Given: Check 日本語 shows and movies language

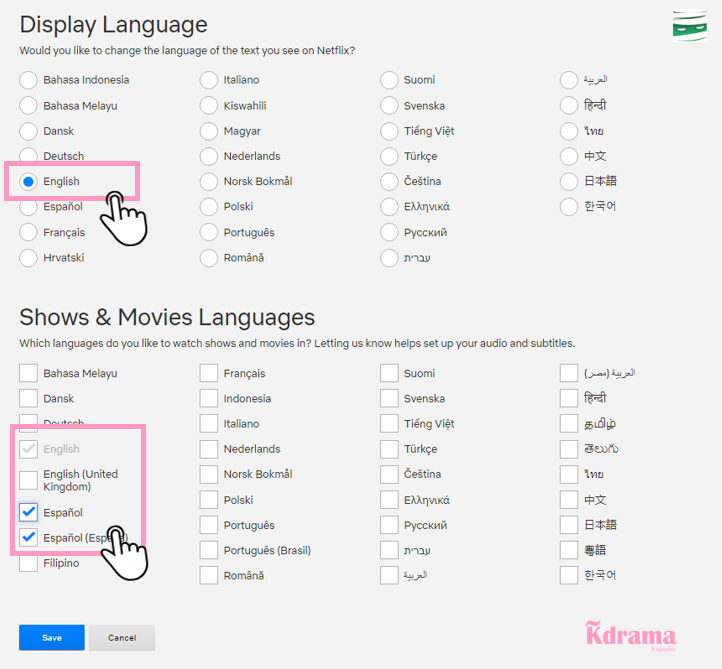Looking at the screenshot, I should tap(569, 525).
